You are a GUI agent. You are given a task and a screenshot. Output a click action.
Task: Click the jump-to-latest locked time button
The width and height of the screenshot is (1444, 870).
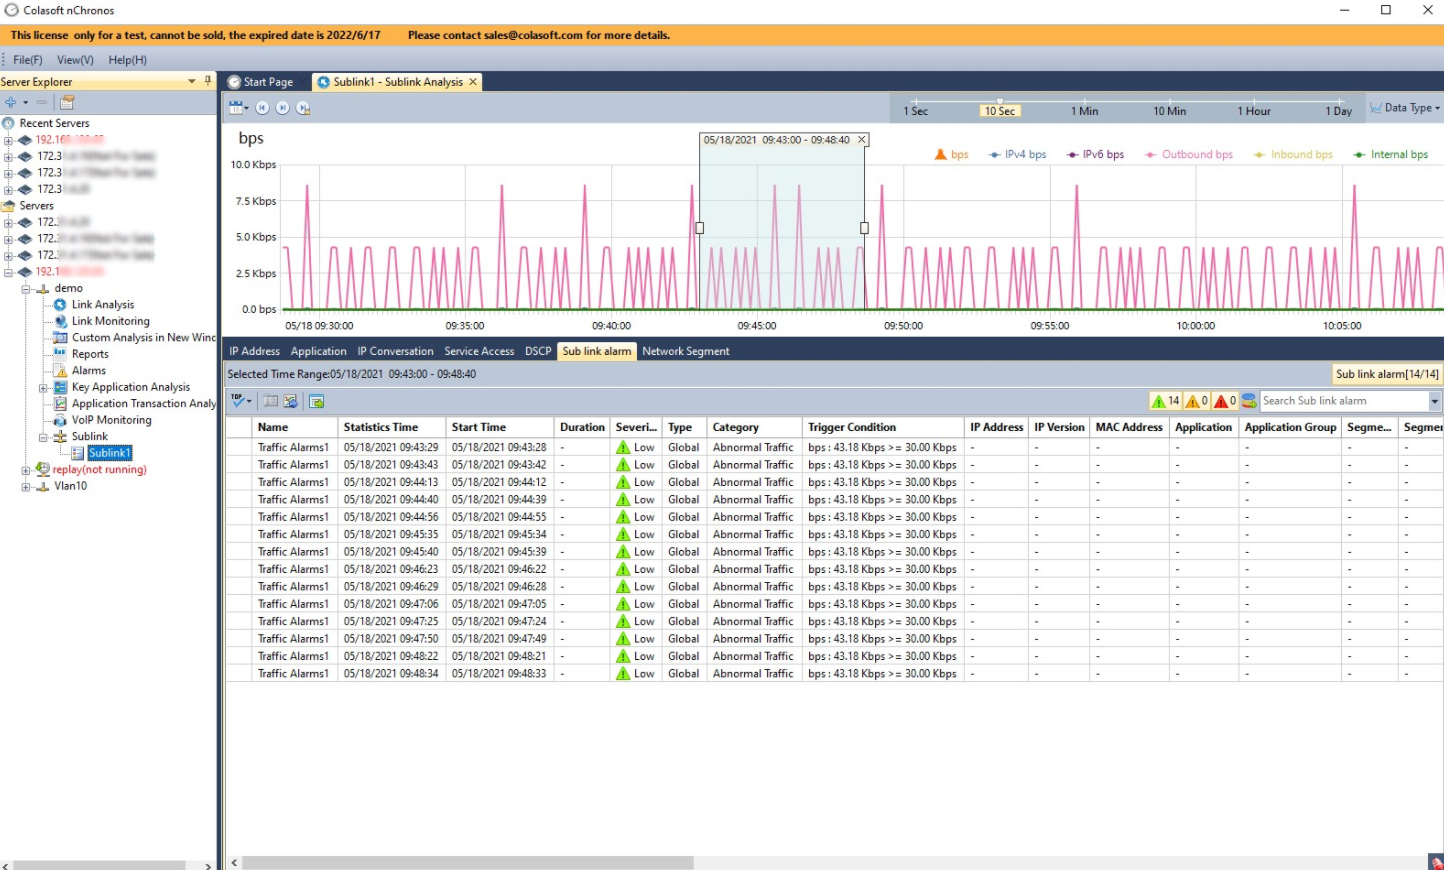point(303,108)
